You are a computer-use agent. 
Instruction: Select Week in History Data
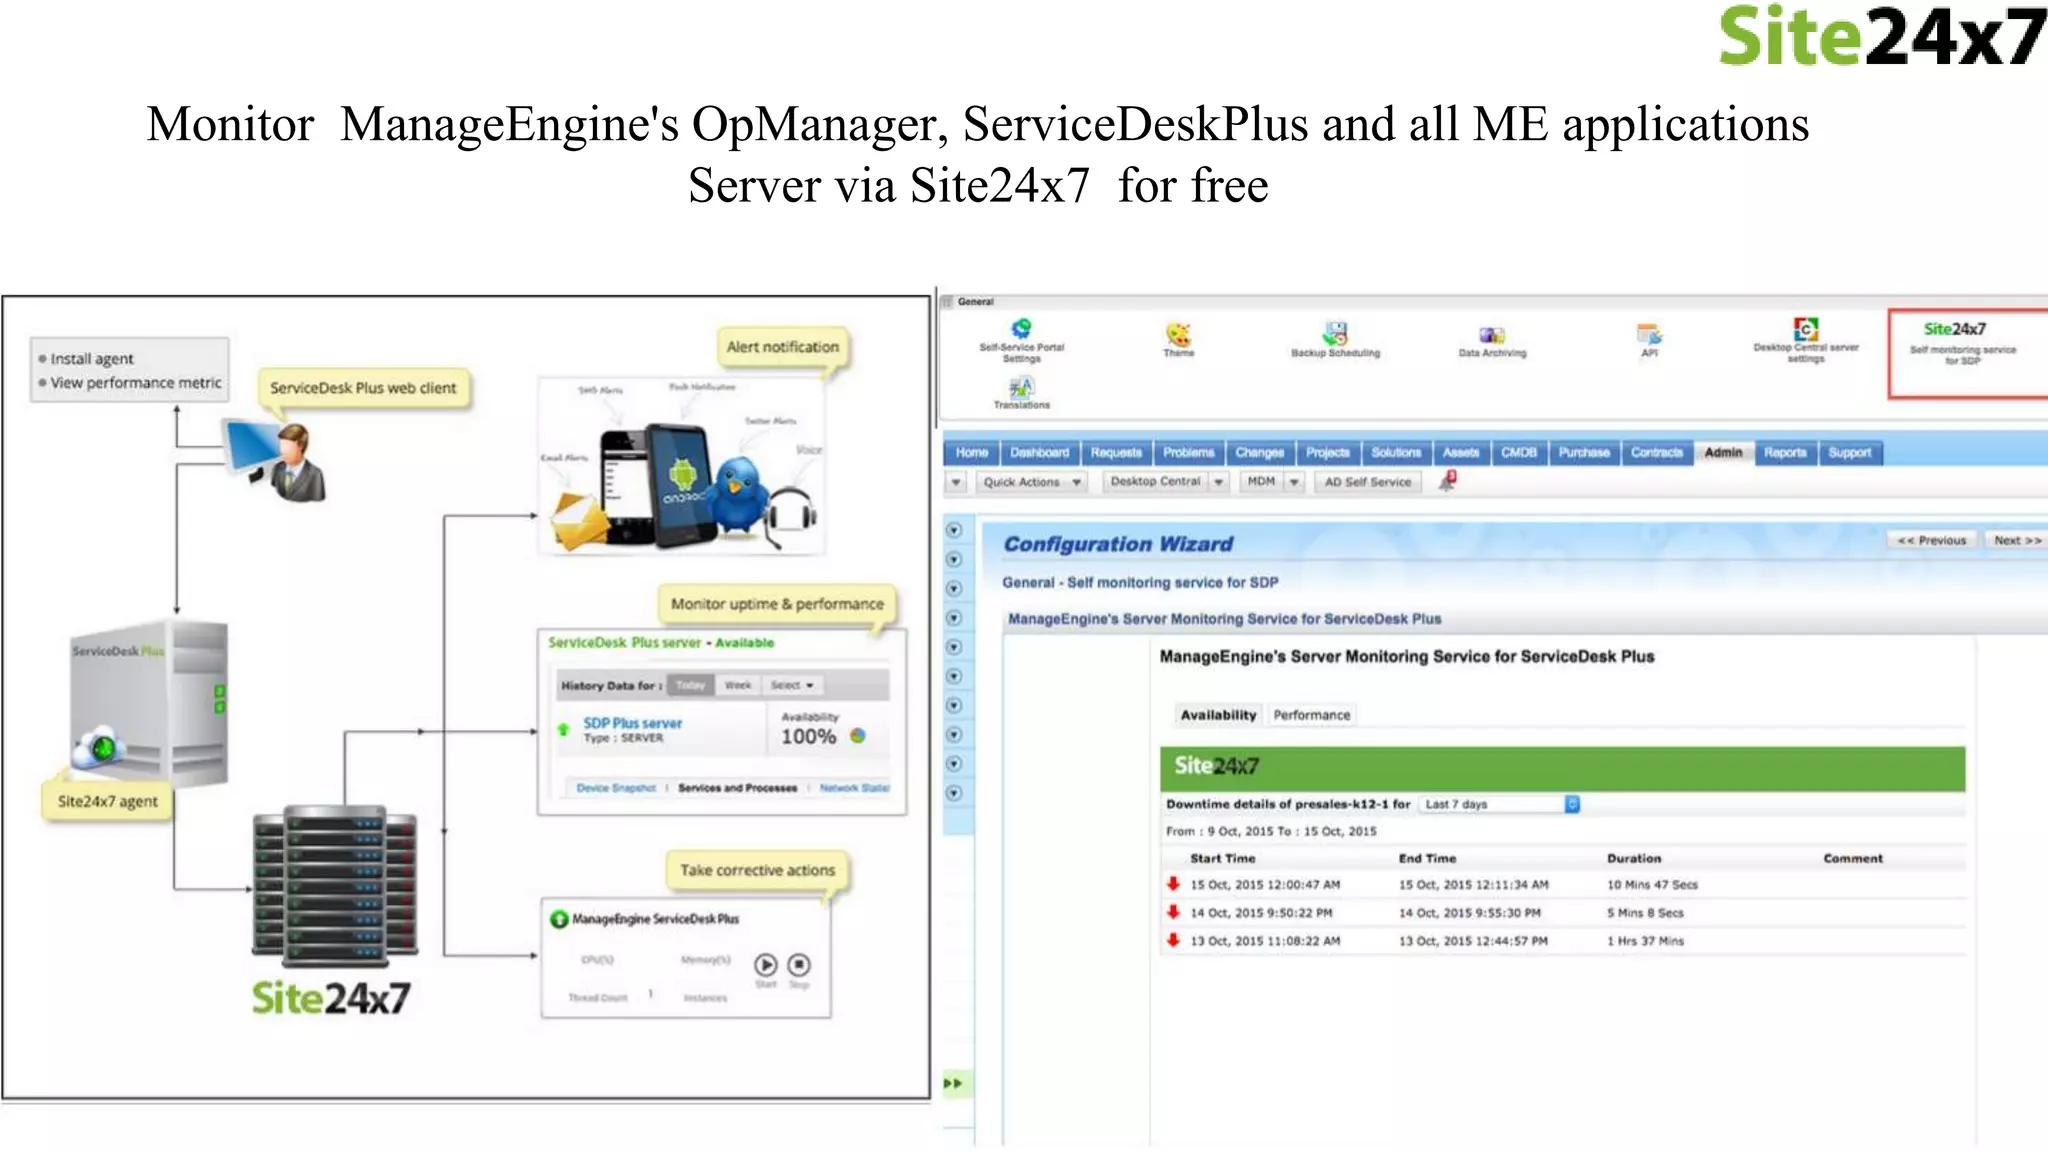coord(738,685)
